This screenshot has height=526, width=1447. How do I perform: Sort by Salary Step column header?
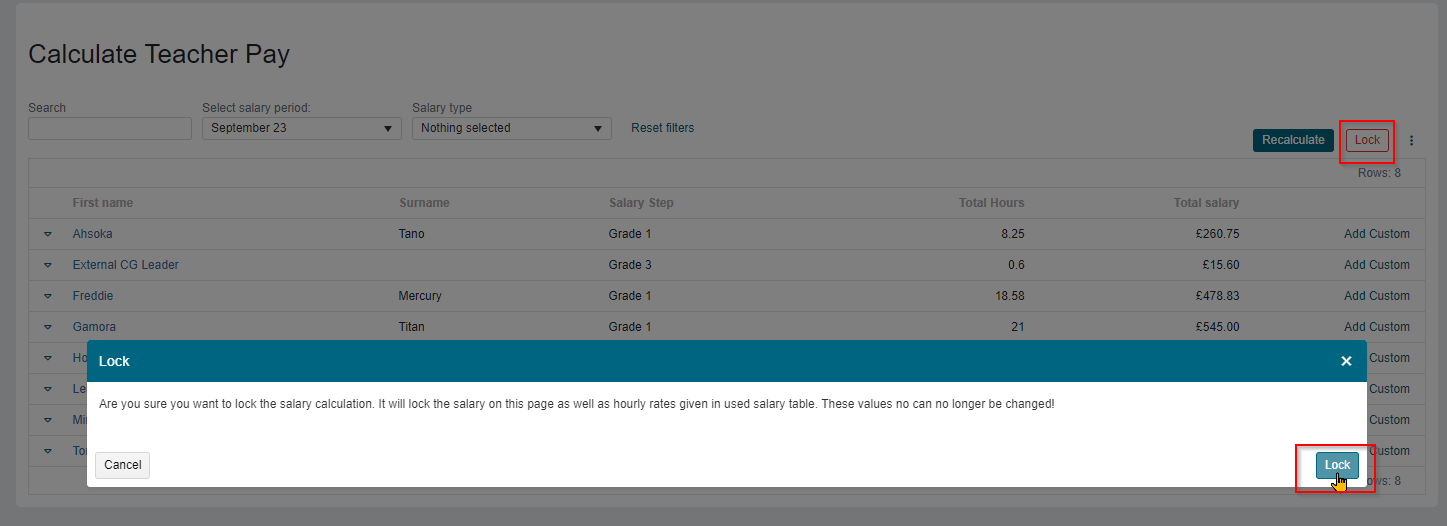click(641, 203)
